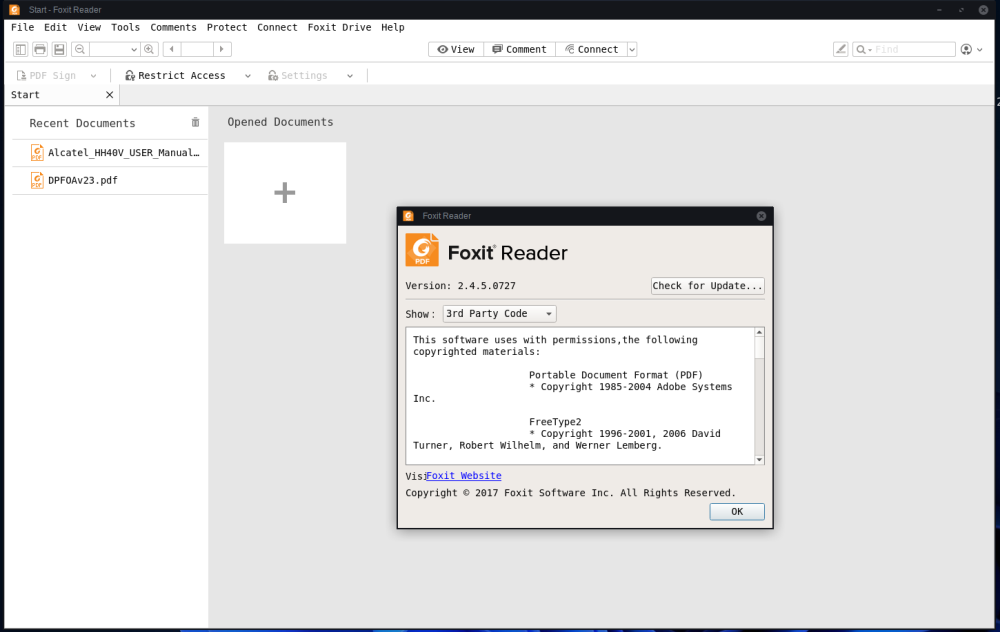Image resolution: width=1000 pixels, height=632 pixels.
Task: Open the Show 3rd Party Code dropdown
Action: point(499,314)
